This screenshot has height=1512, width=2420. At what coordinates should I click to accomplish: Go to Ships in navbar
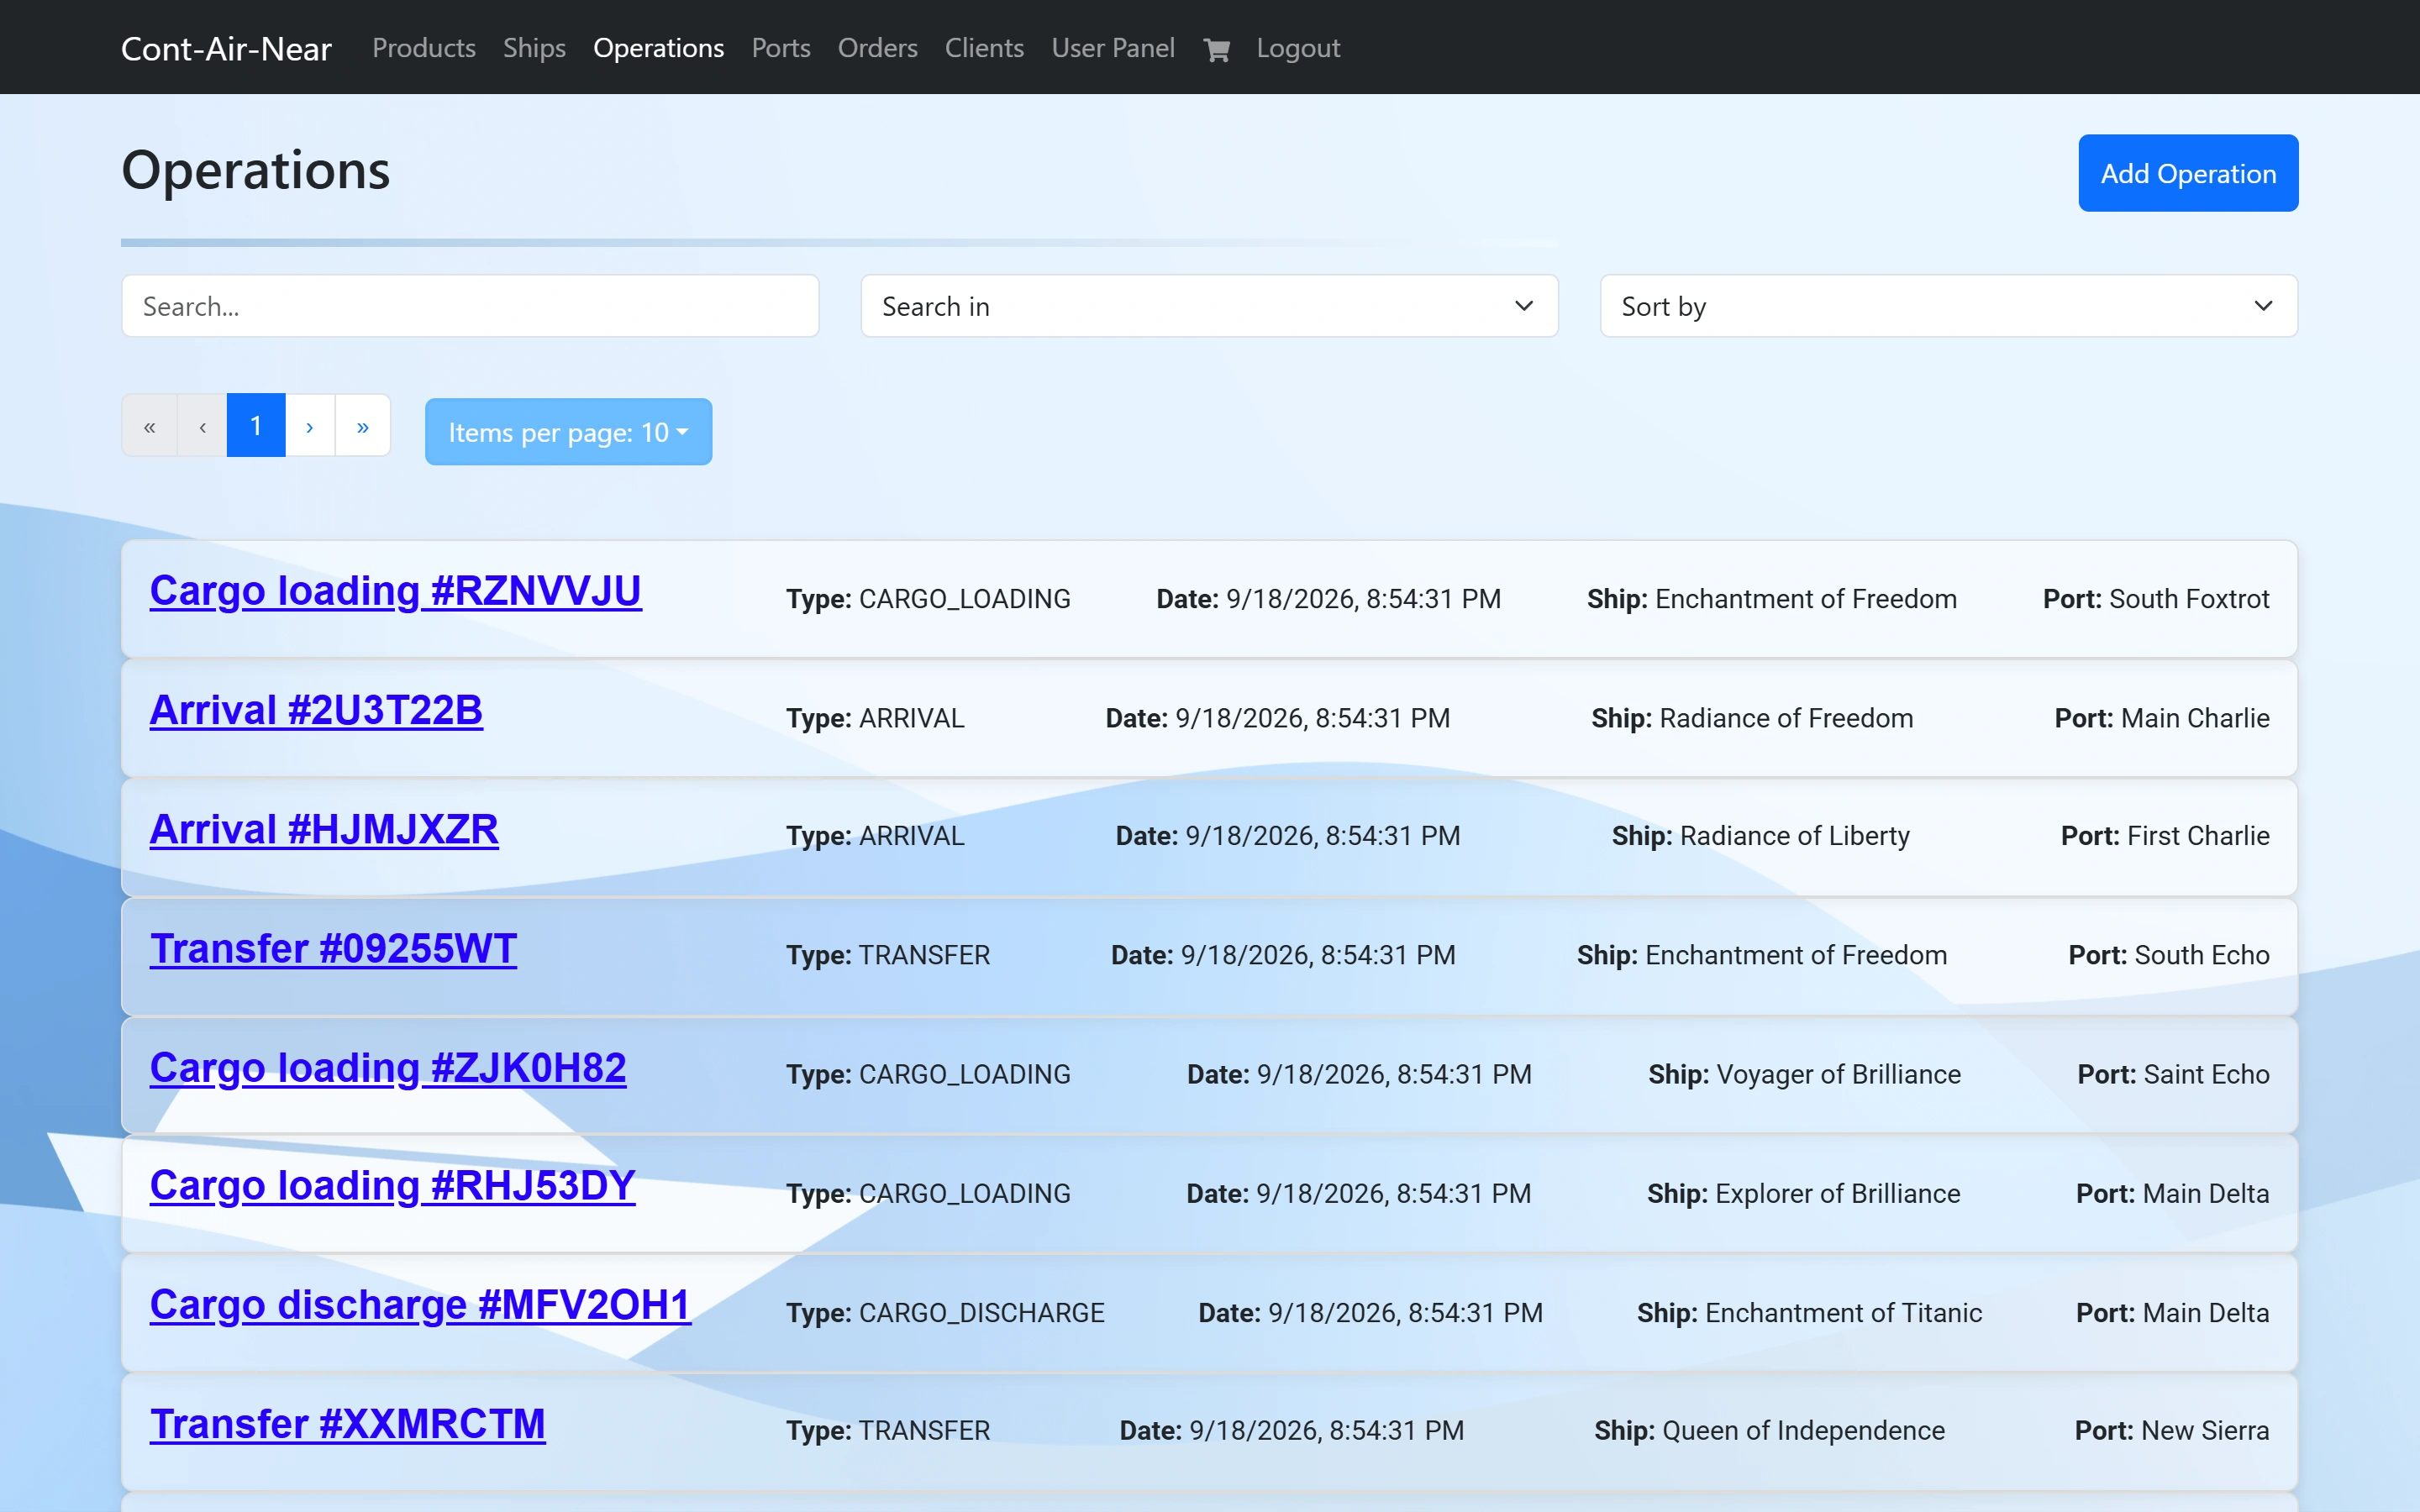[534, 48]
